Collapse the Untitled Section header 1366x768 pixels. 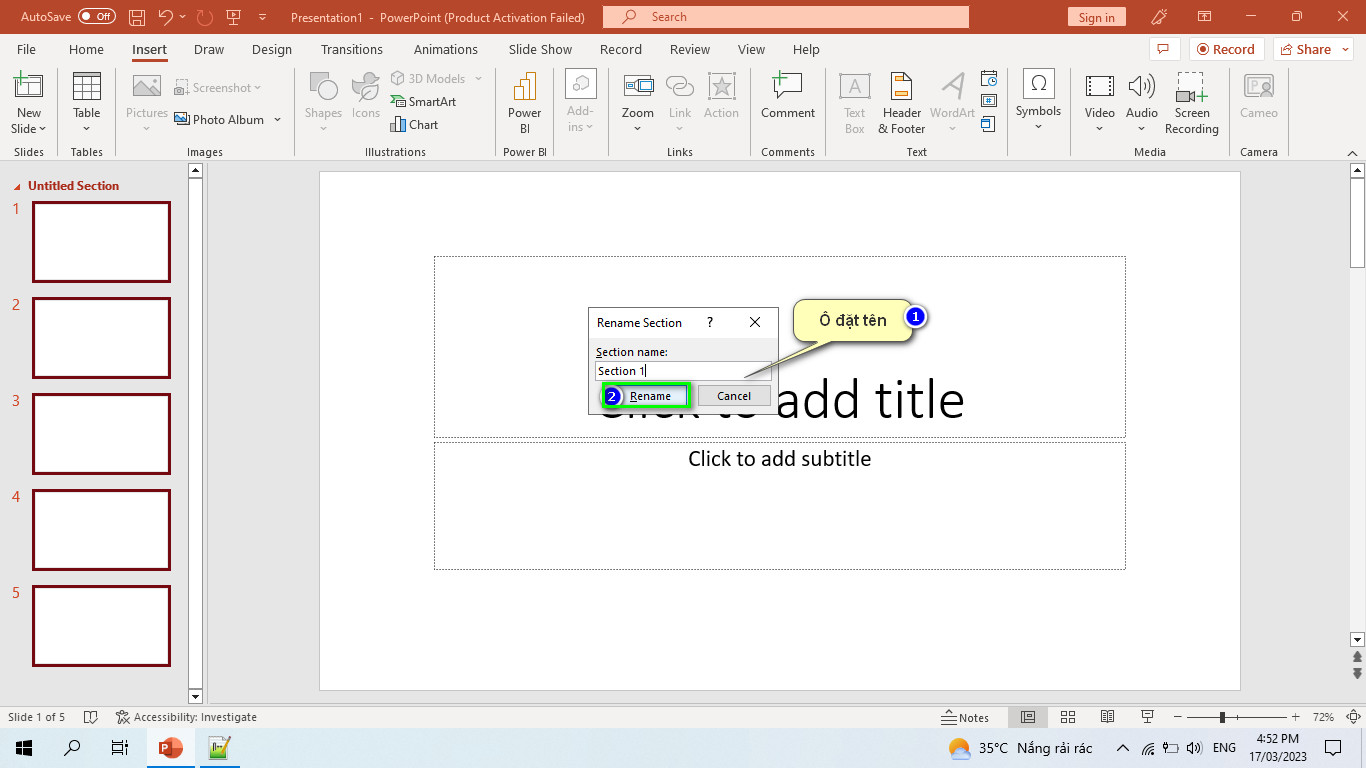coord(16,186)
